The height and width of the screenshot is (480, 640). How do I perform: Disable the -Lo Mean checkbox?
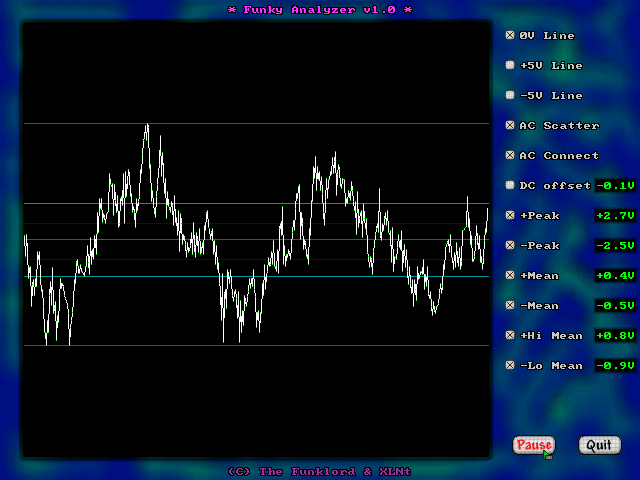[x=510, y=366]
